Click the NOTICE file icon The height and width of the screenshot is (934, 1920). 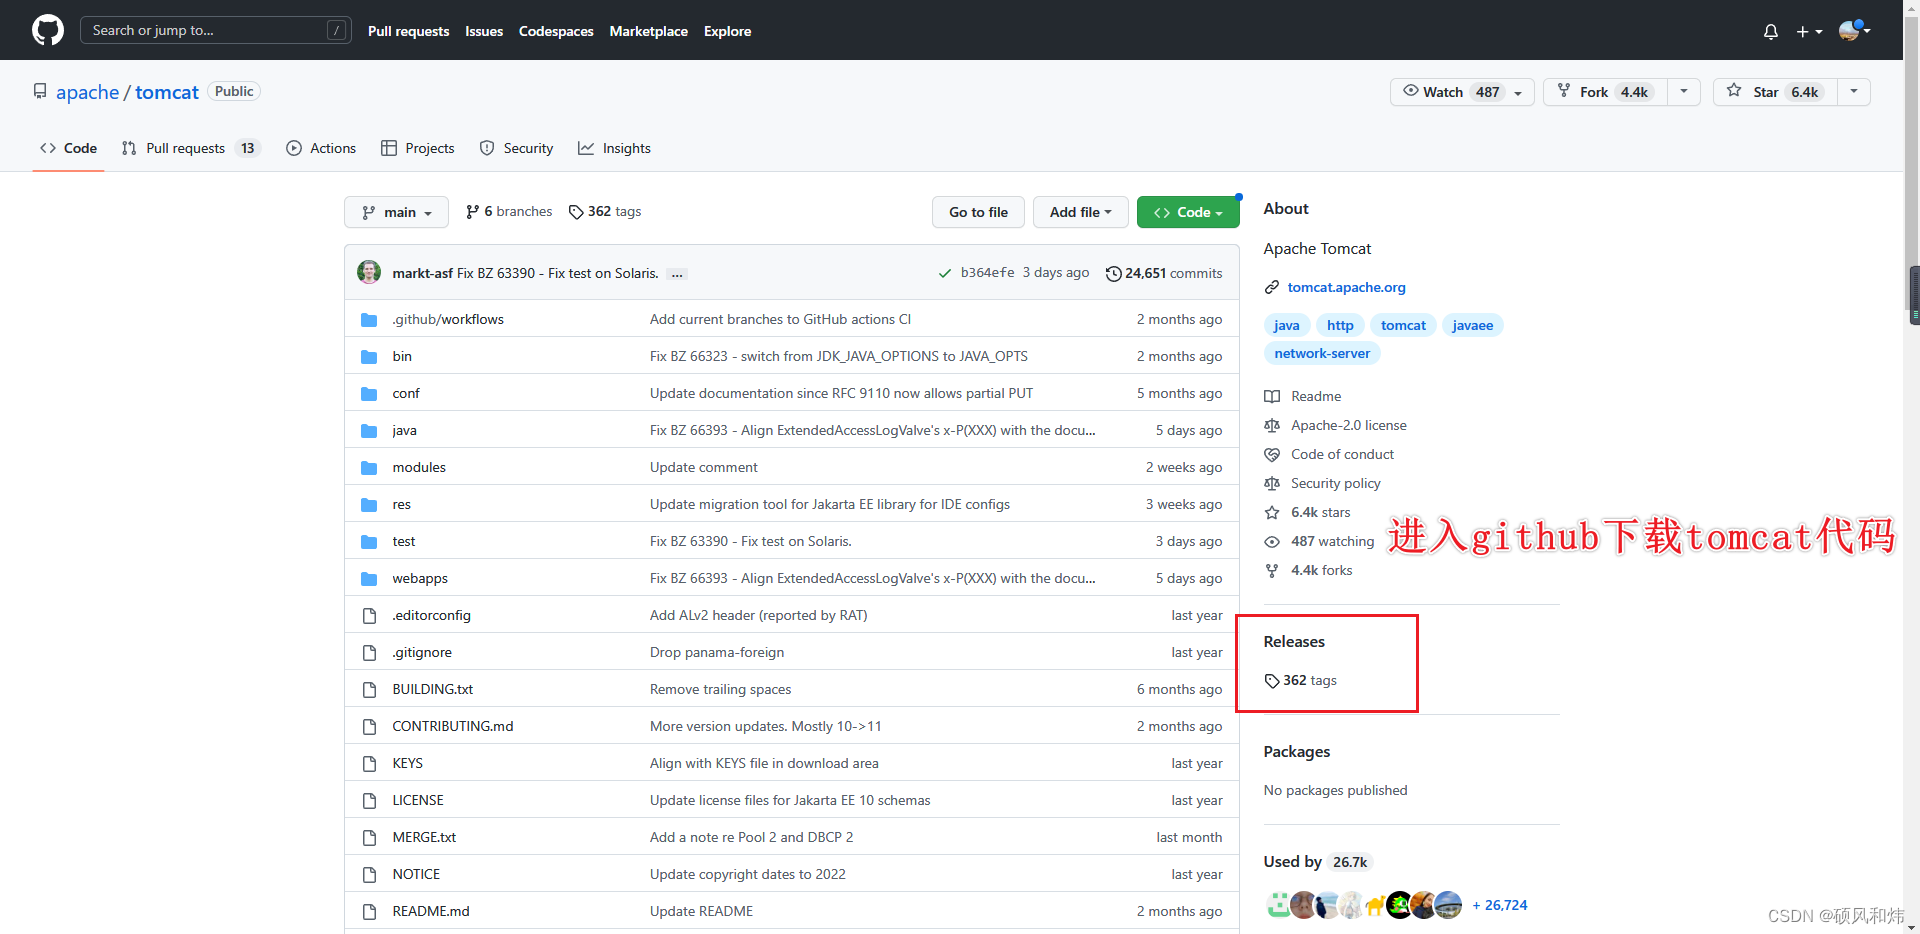pyautogui.click(x=369, y=875)
